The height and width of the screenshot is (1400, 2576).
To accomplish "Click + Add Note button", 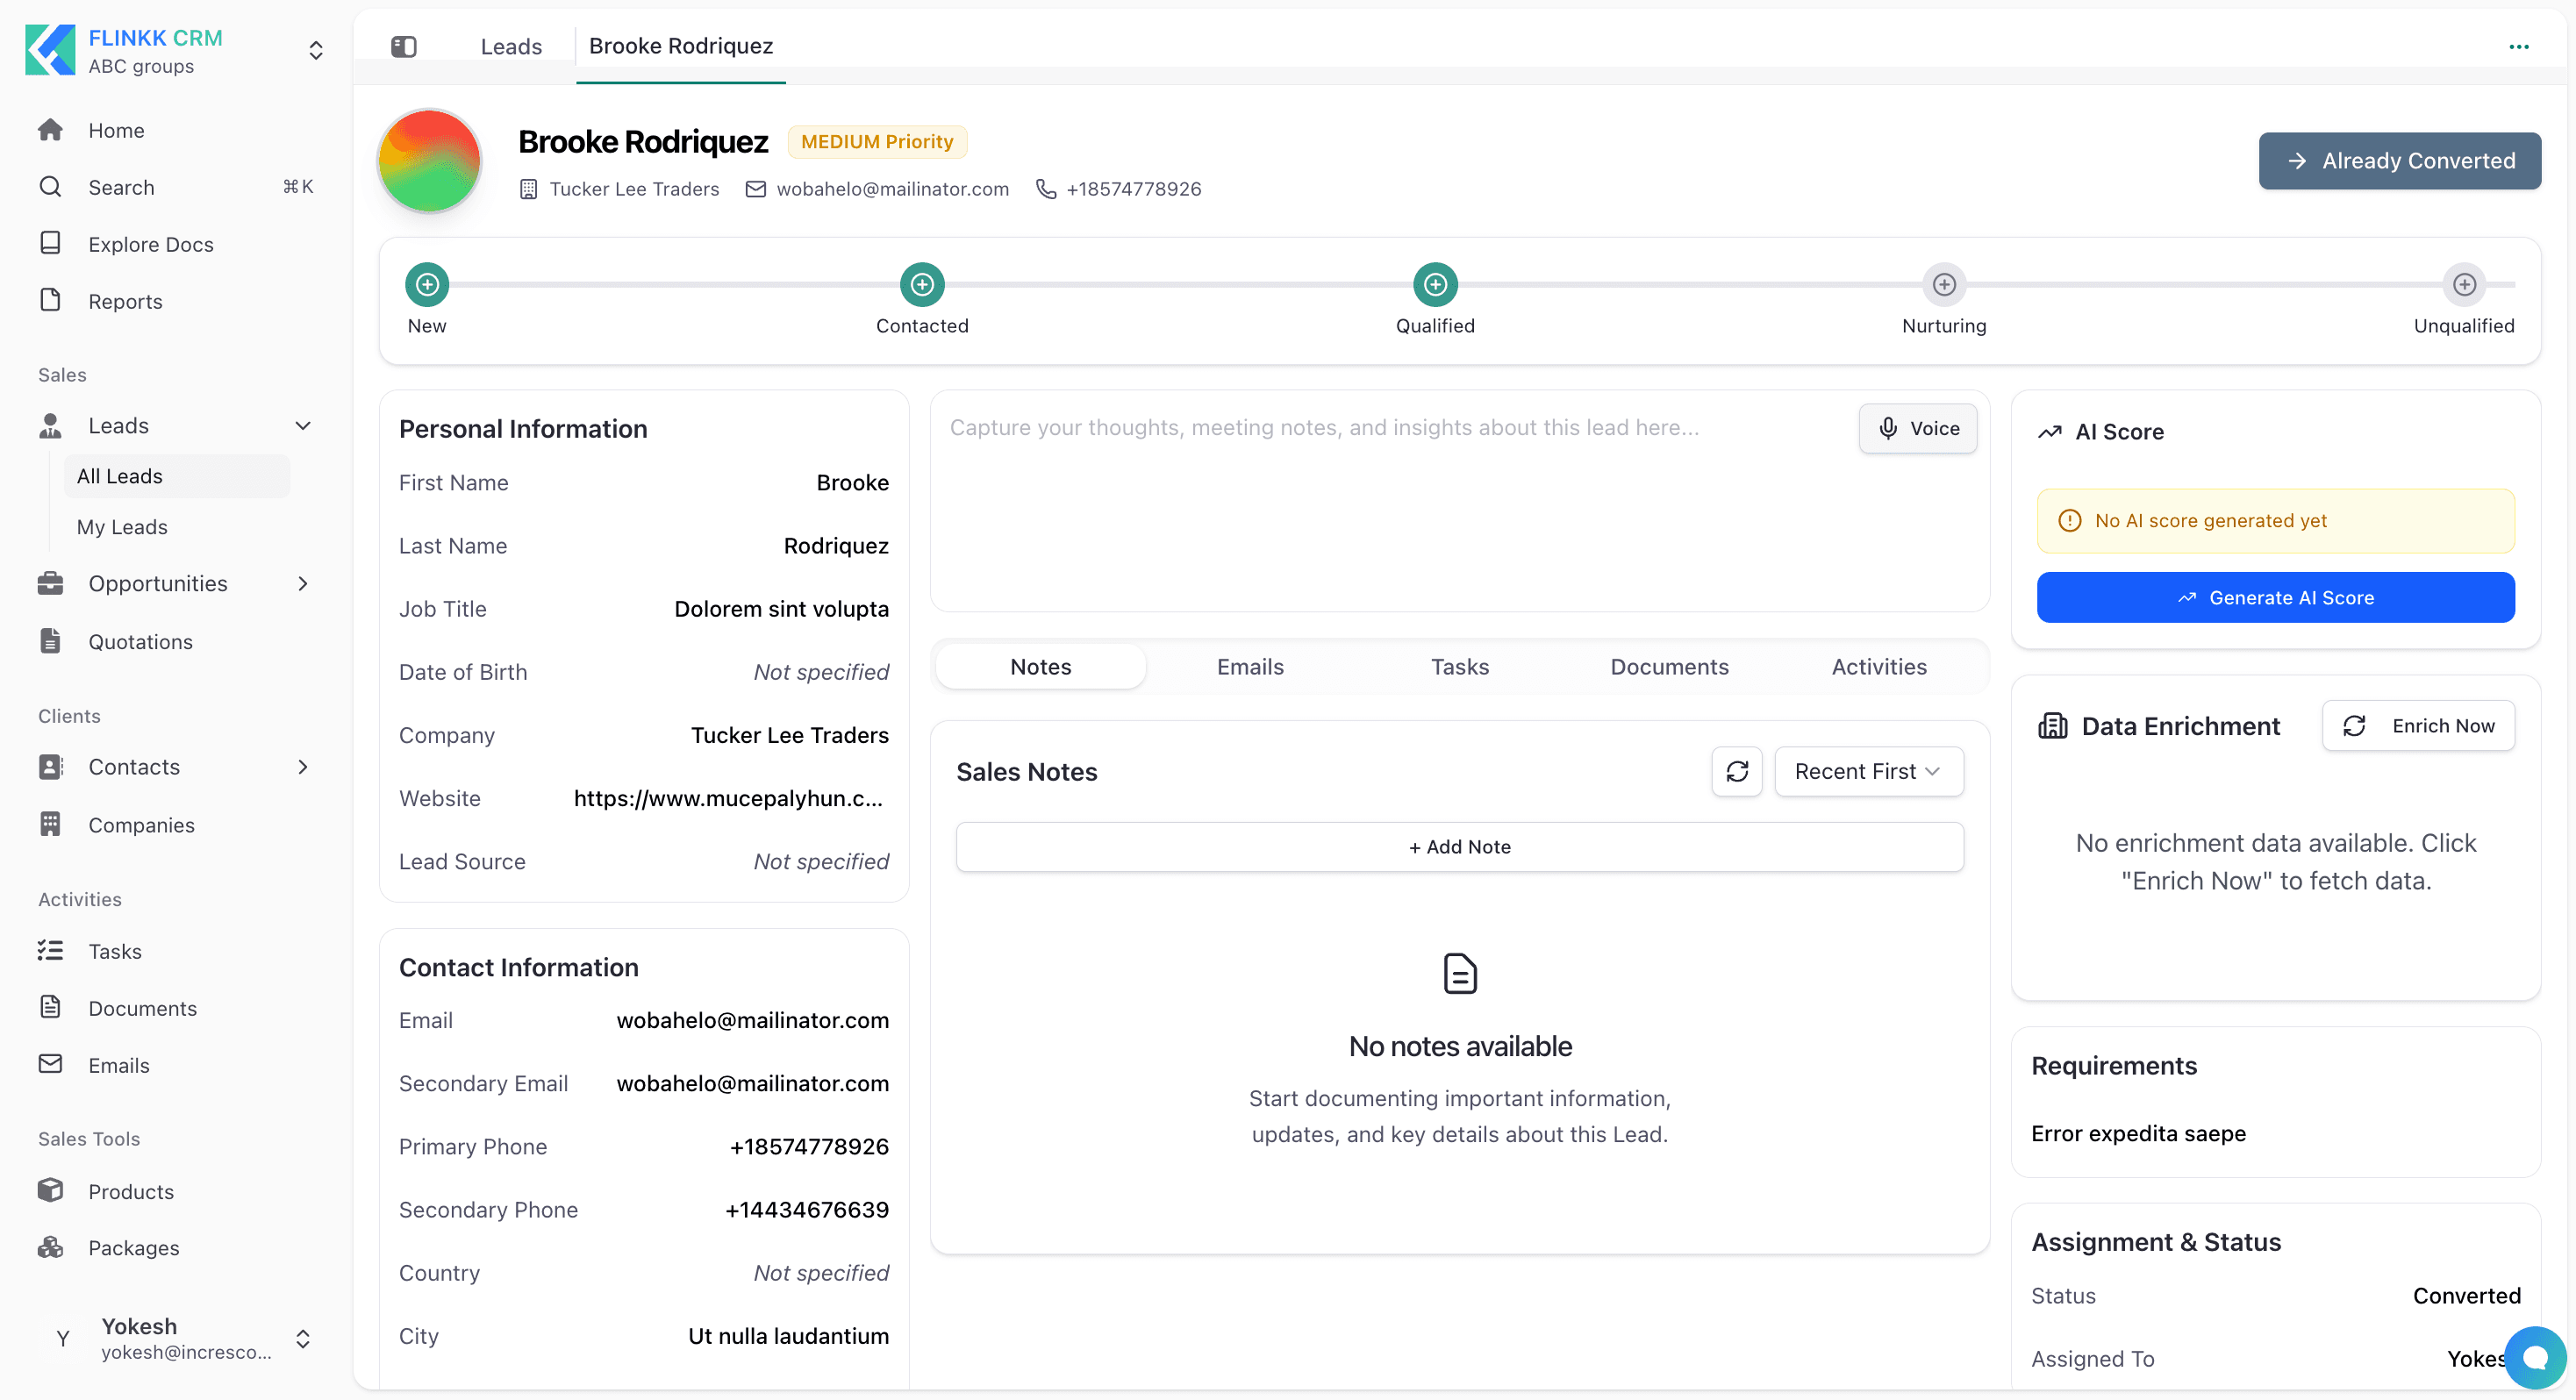I will click(x=1460, y=847).
